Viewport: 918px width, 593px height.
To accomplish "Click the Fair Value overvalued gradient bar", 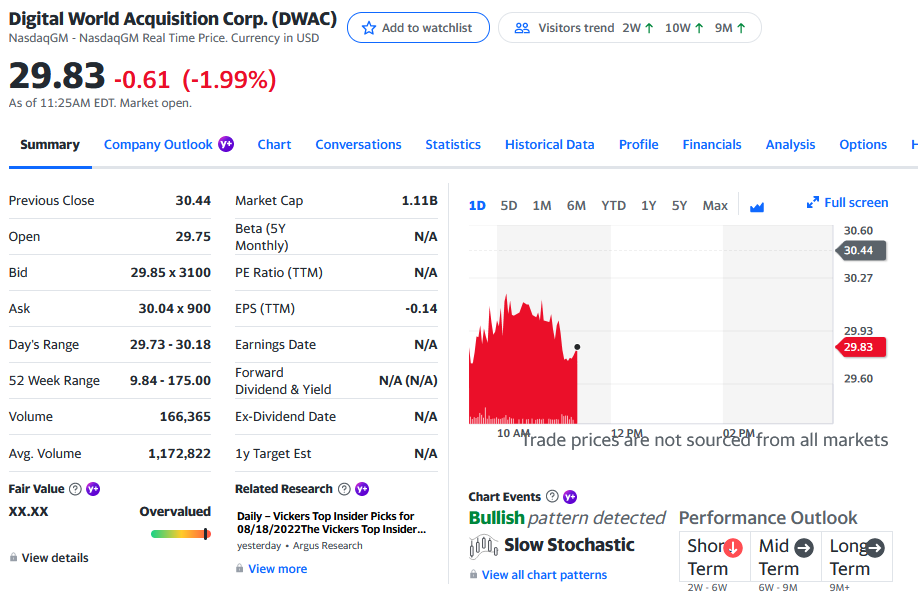I will [180, 534].
